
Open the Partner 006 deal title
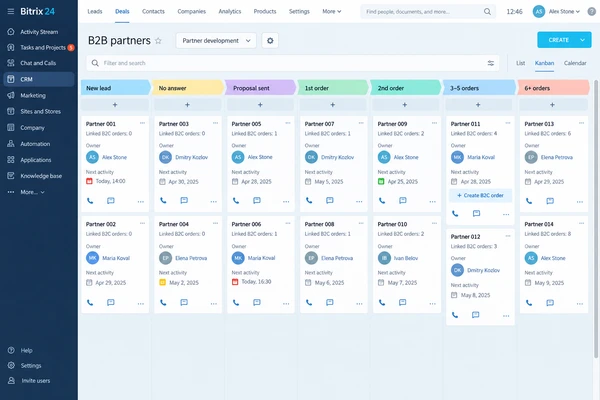click(x=246, y=224)
